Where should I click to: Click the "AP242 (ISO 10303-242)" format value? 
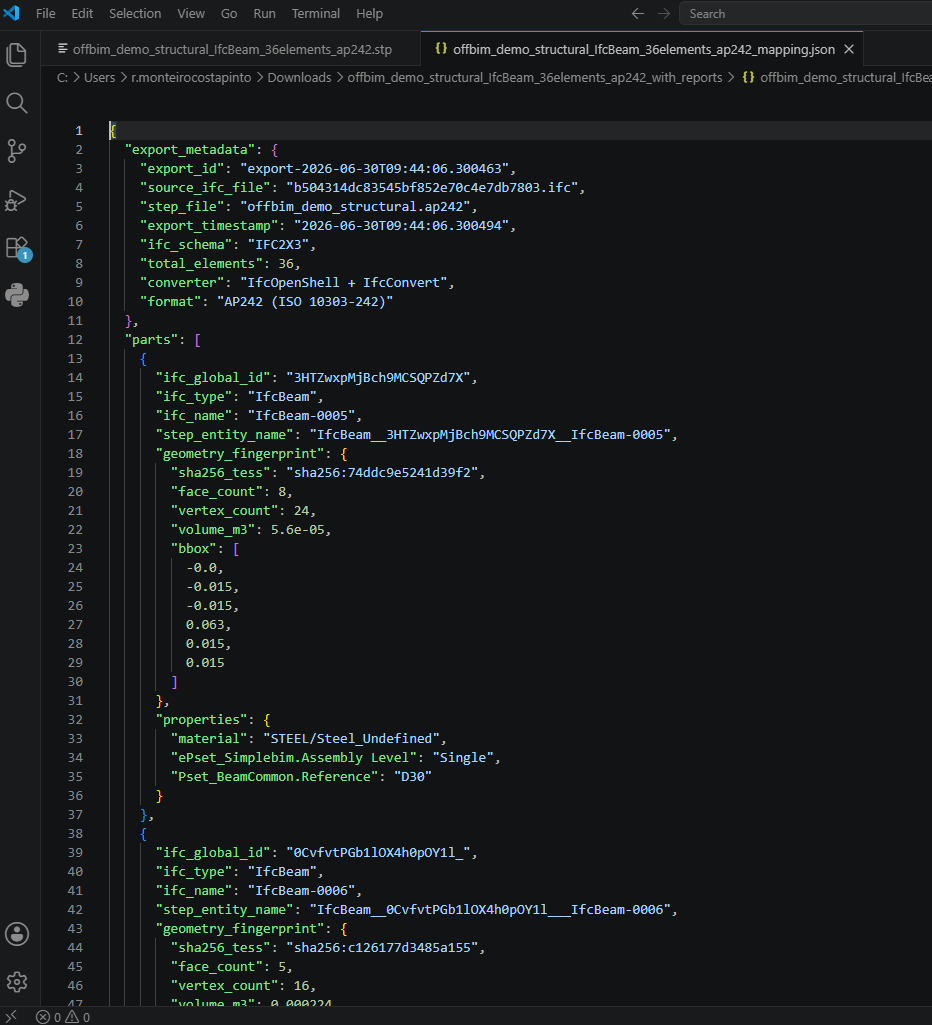[x=305, y=301]
